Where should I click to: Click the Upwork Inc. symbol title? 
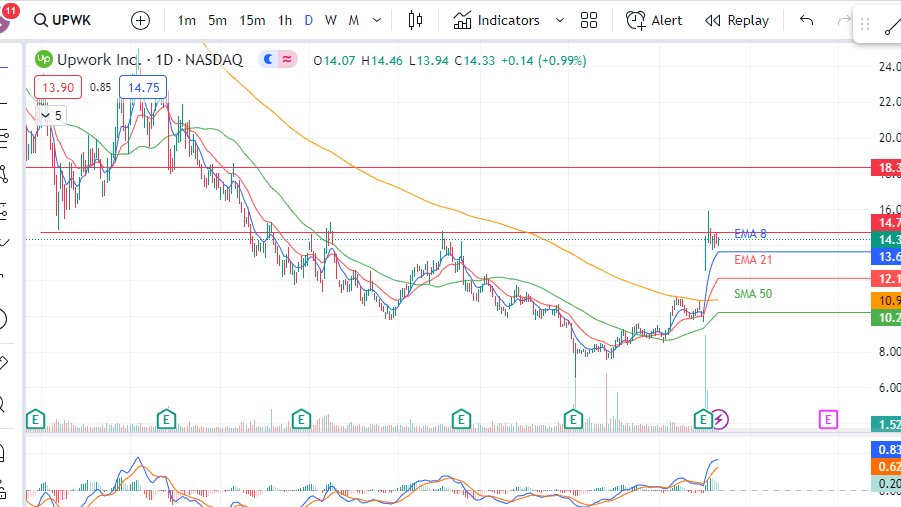[x=150, y=60]
